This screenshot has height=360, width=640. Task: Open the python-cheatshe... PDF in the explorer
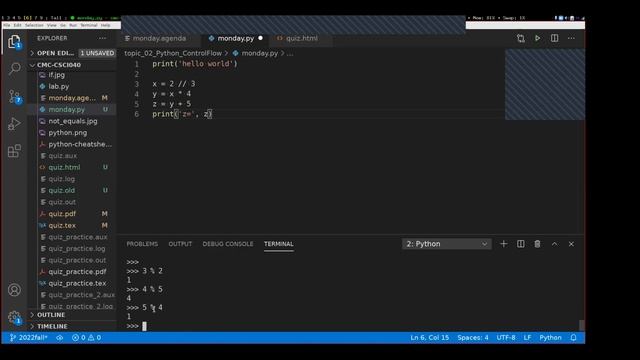[x=80, y=144]
